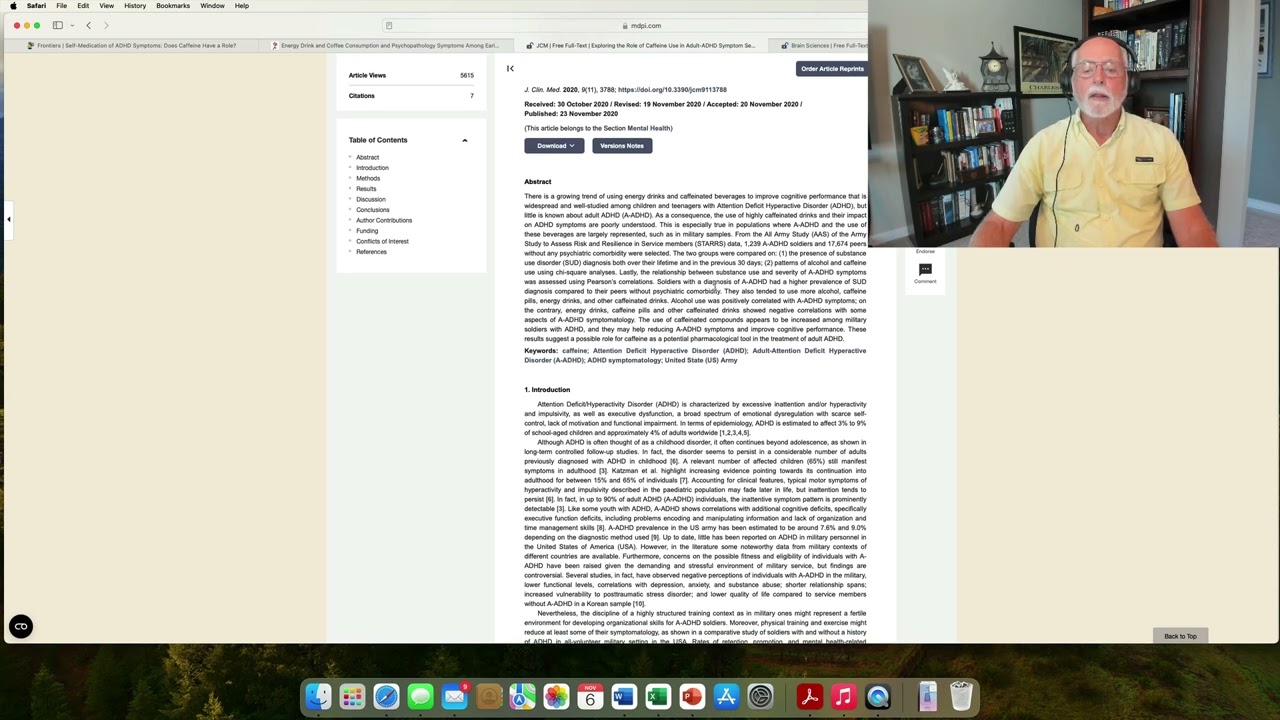Image resolution: width=1280 pixels, height=720 pixels.
Task: Jump to Funding in table of contents
Action: coord(367,231)
